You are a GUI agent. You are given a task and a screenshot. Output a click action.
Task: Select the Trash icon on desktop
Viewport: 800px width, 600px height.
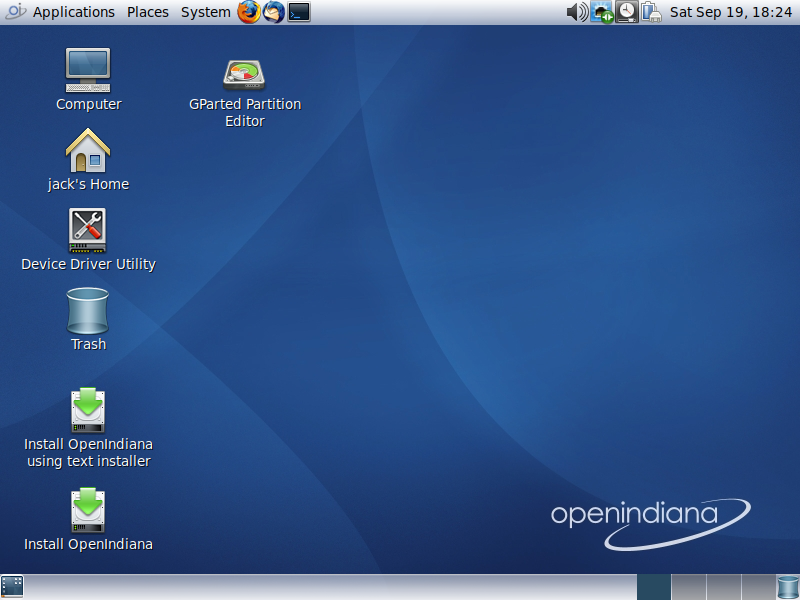pos(88,311)
